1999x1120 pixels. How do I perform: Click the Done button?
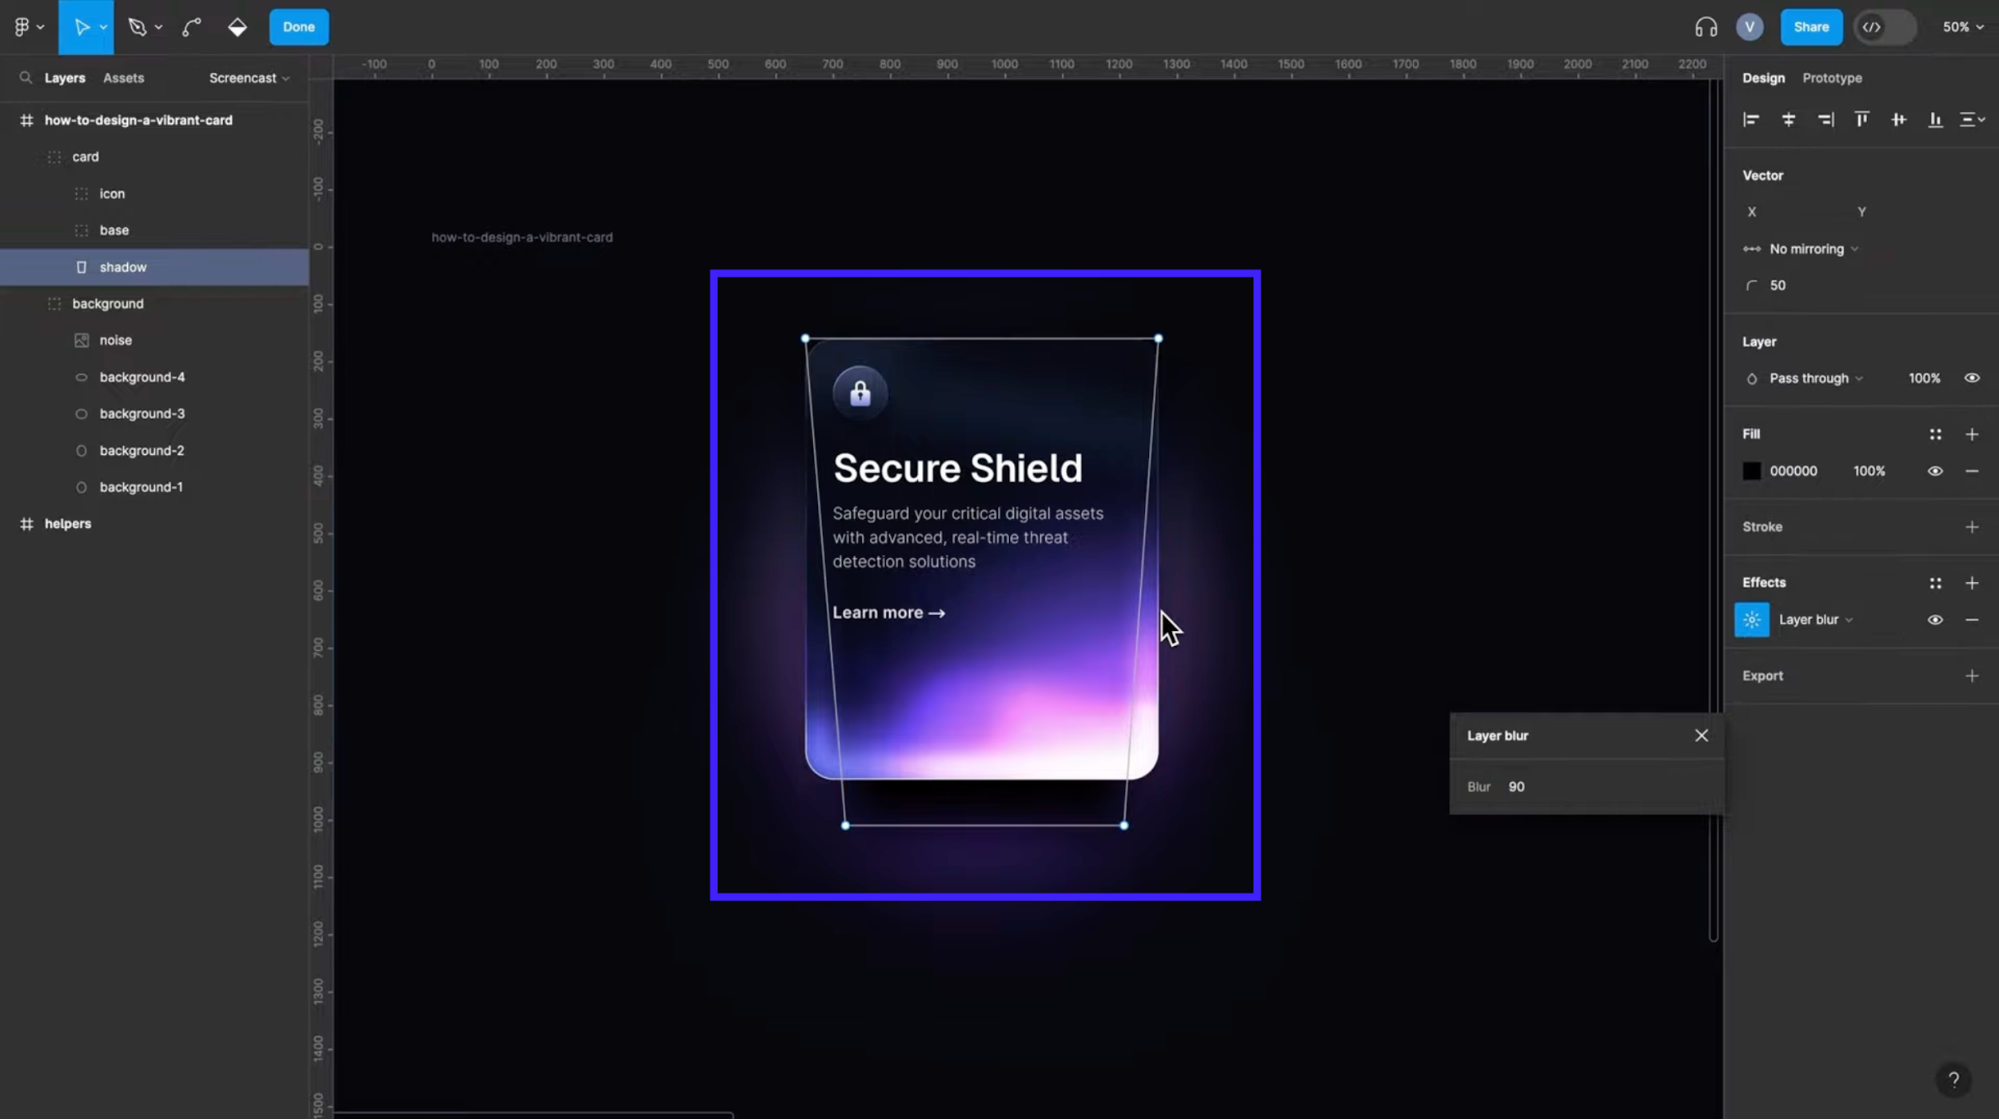point(298,27)
